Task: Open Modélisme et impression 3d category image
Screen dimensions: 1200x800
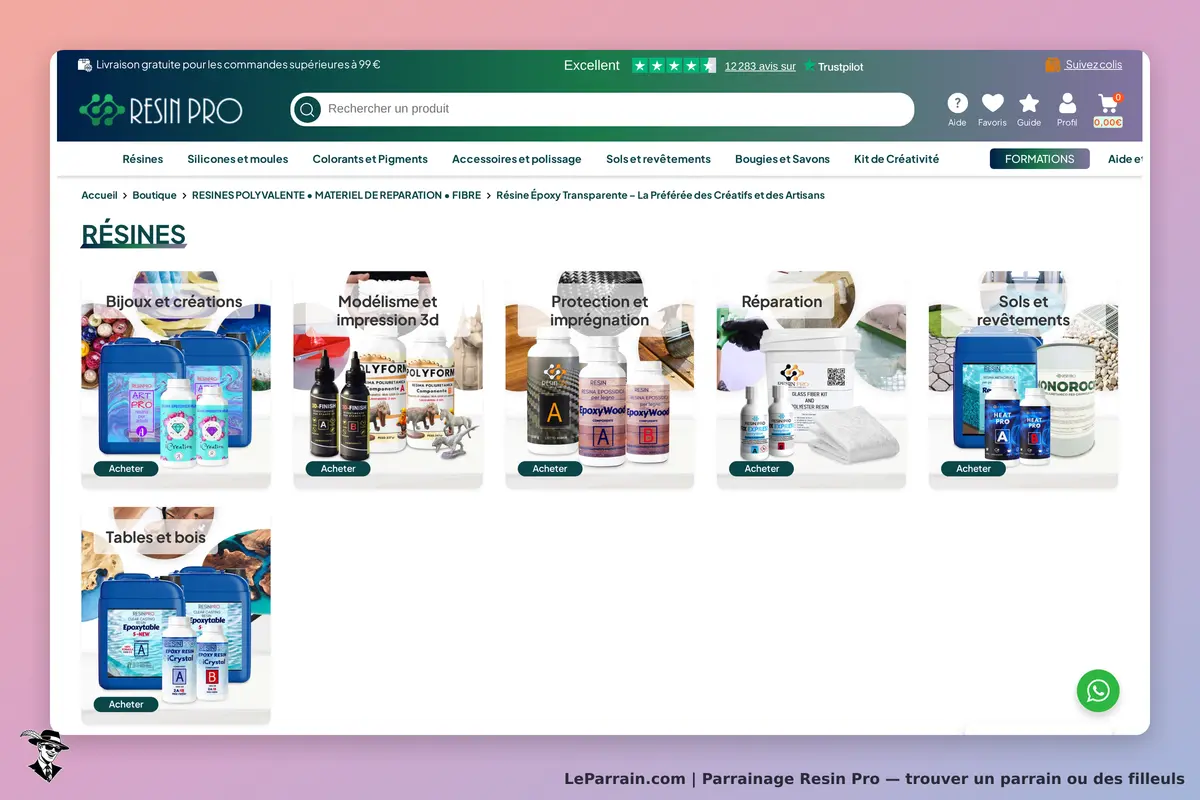Action: click(x=388, y=380)
